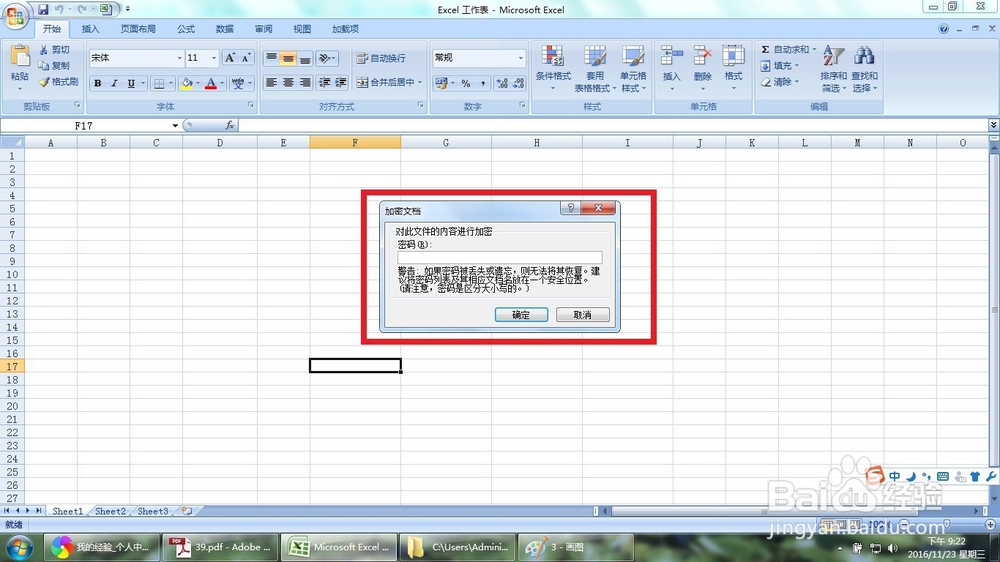Apply comma style
1000x562 pixels.
483,83
